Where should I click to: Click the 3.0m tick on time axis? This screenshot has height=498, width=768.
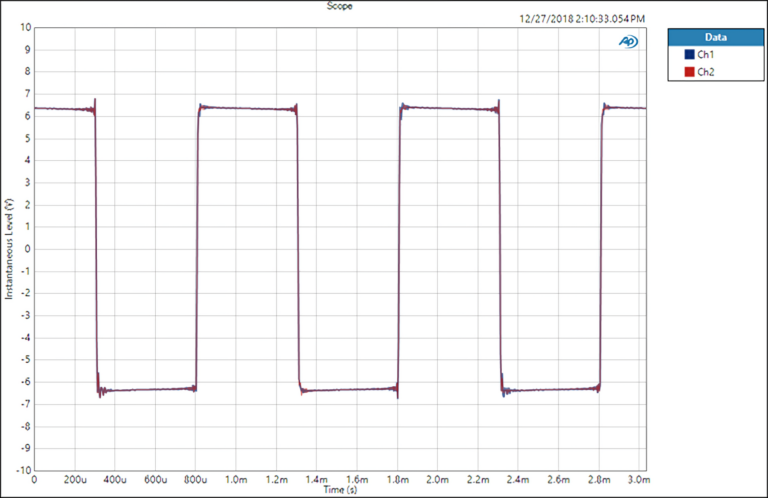coord(639,479)
